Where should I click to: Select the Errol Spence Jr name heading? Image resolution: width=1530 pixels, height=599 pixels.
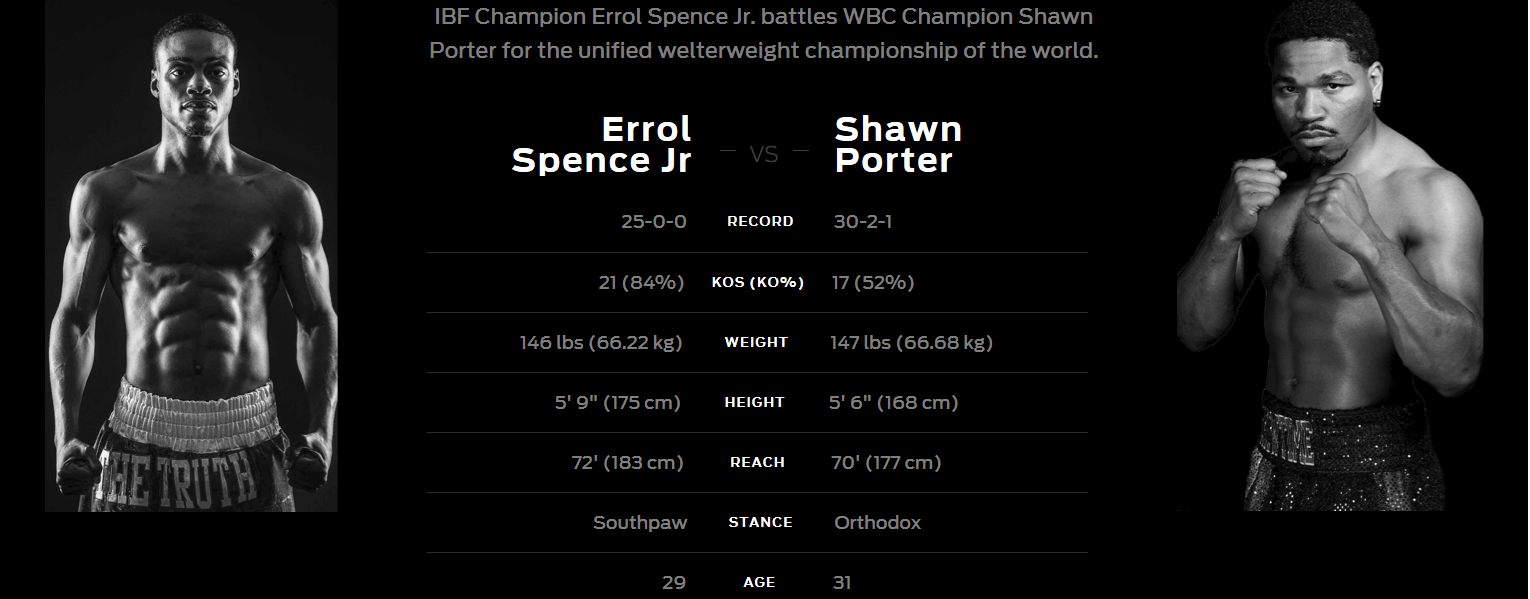[x=601, y=144]
